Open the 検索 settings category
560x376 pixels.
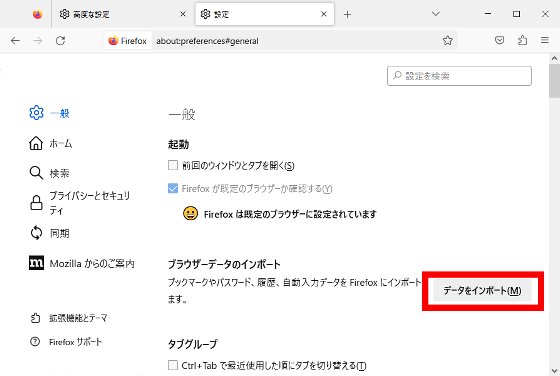(49, 173)
